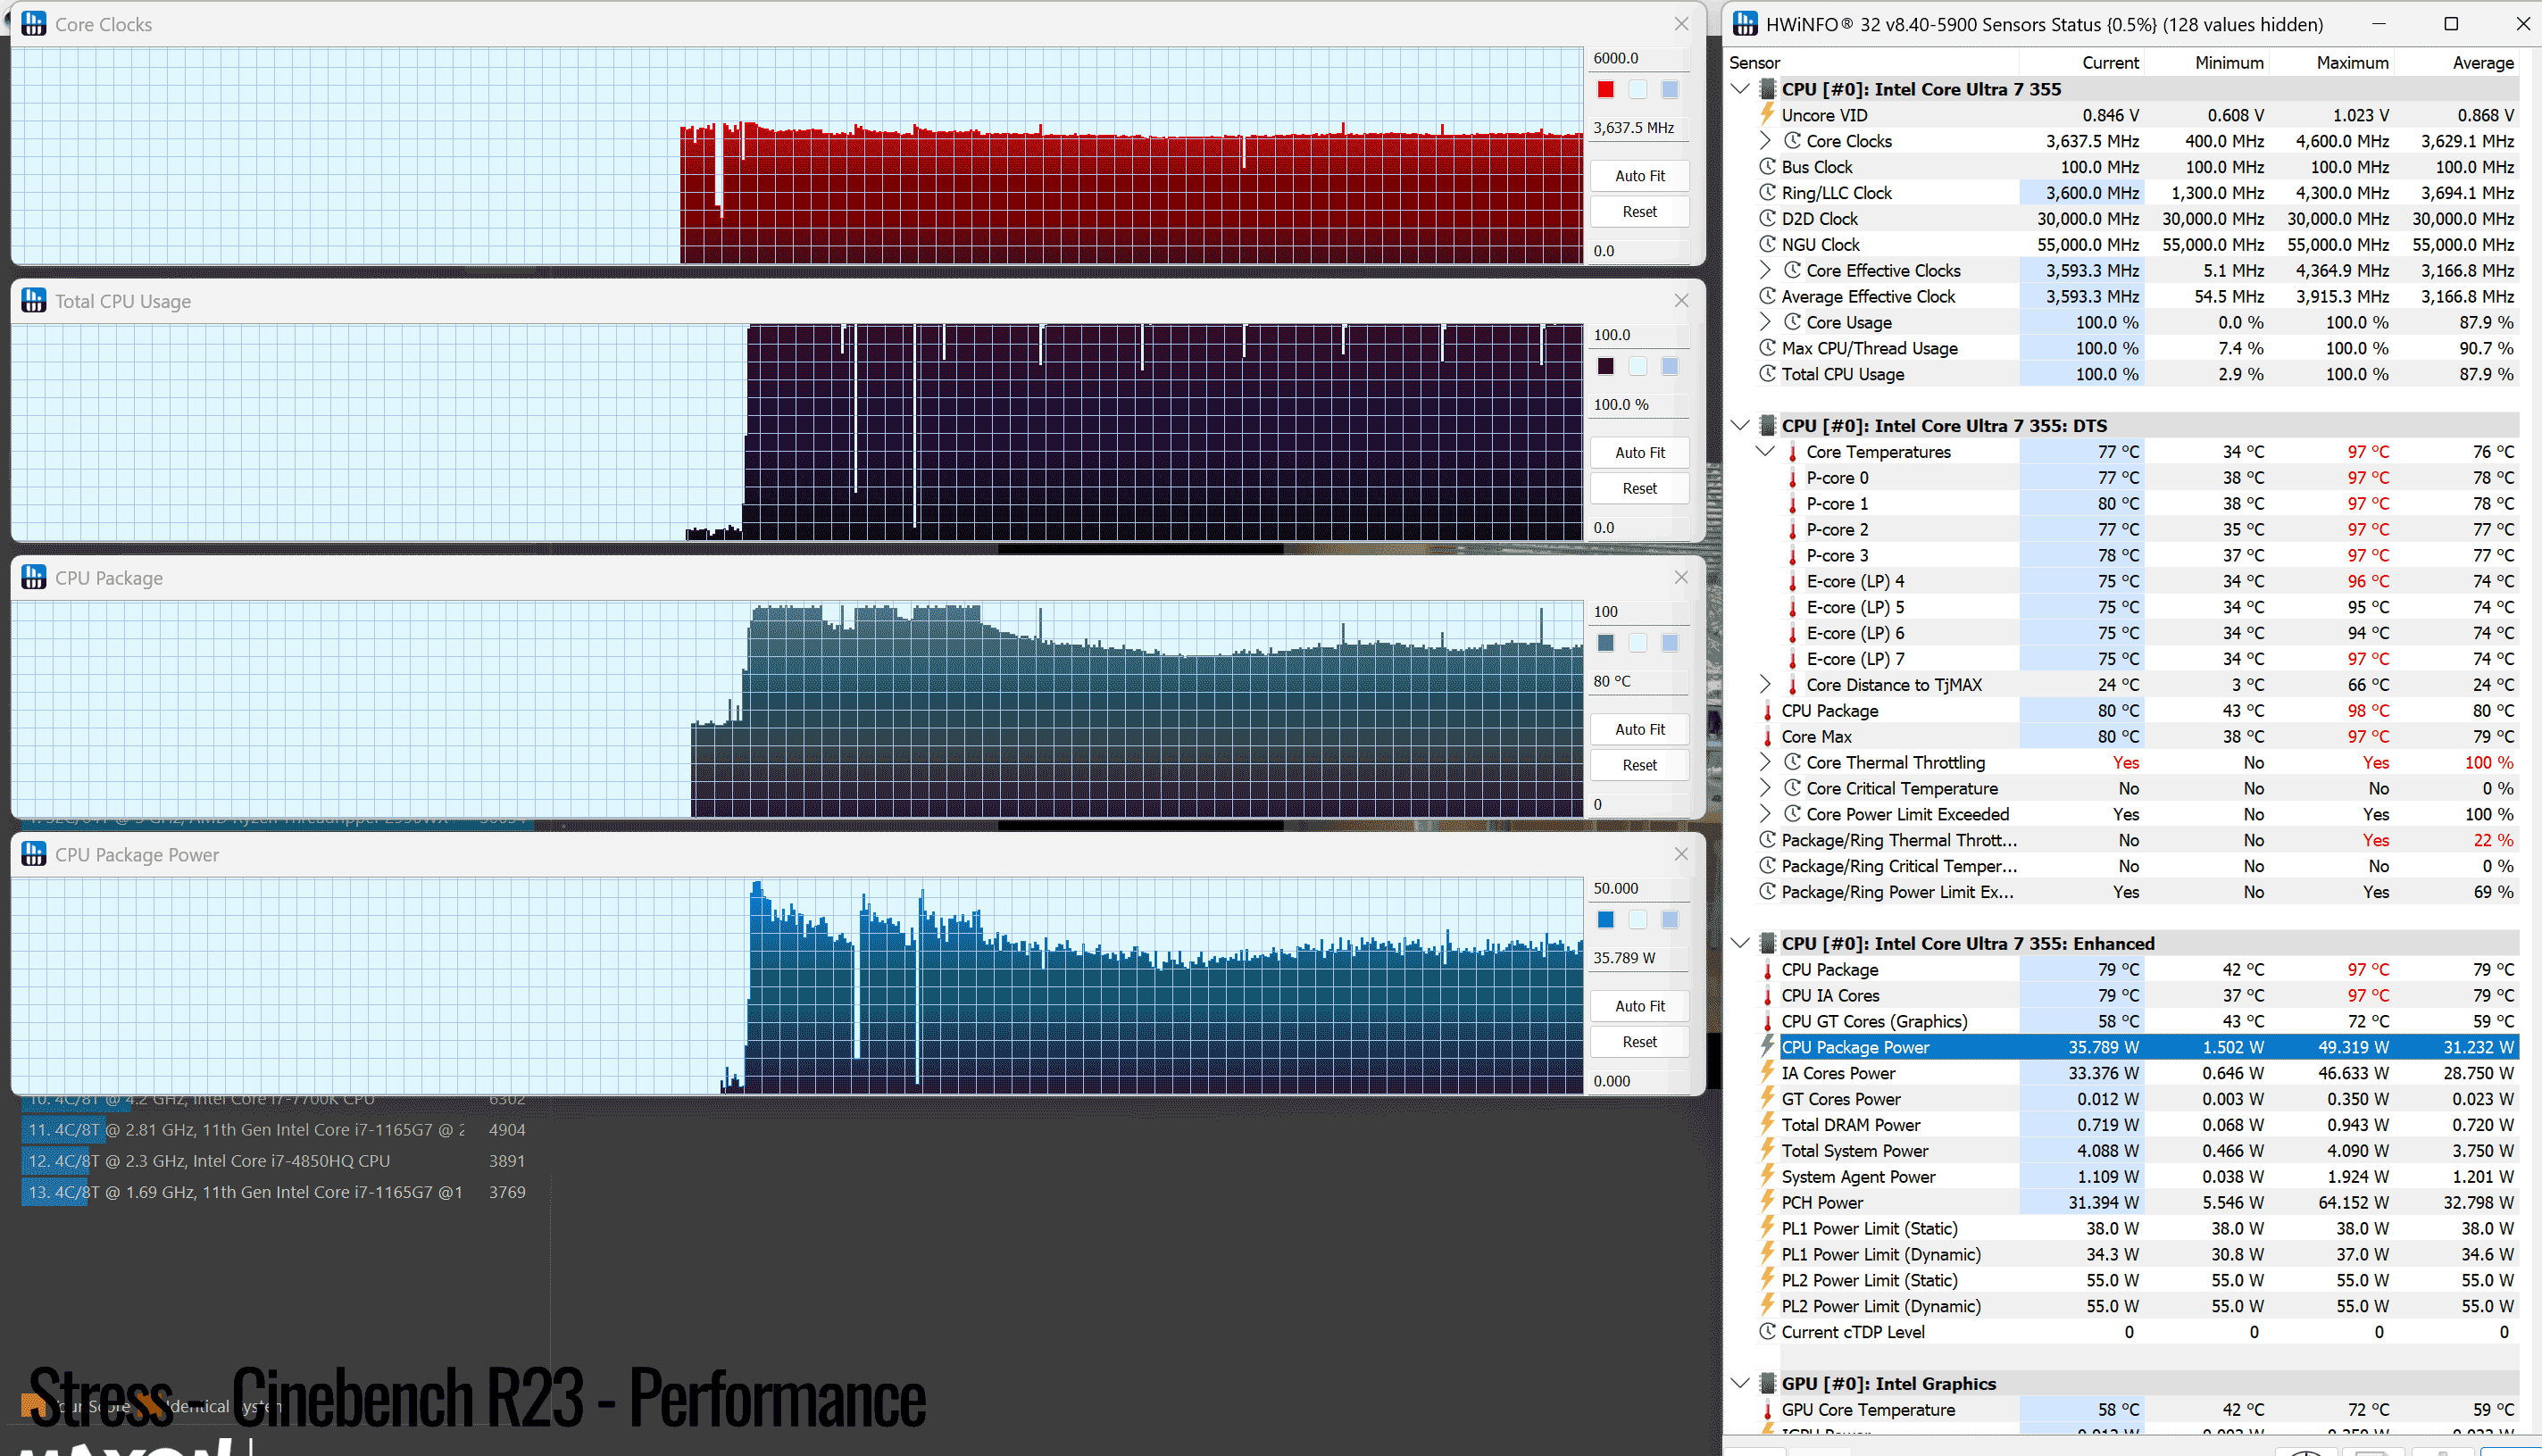Click Auto Fit in Core Clocks graph
Screen dimensions: 2542x1456
1640,176
